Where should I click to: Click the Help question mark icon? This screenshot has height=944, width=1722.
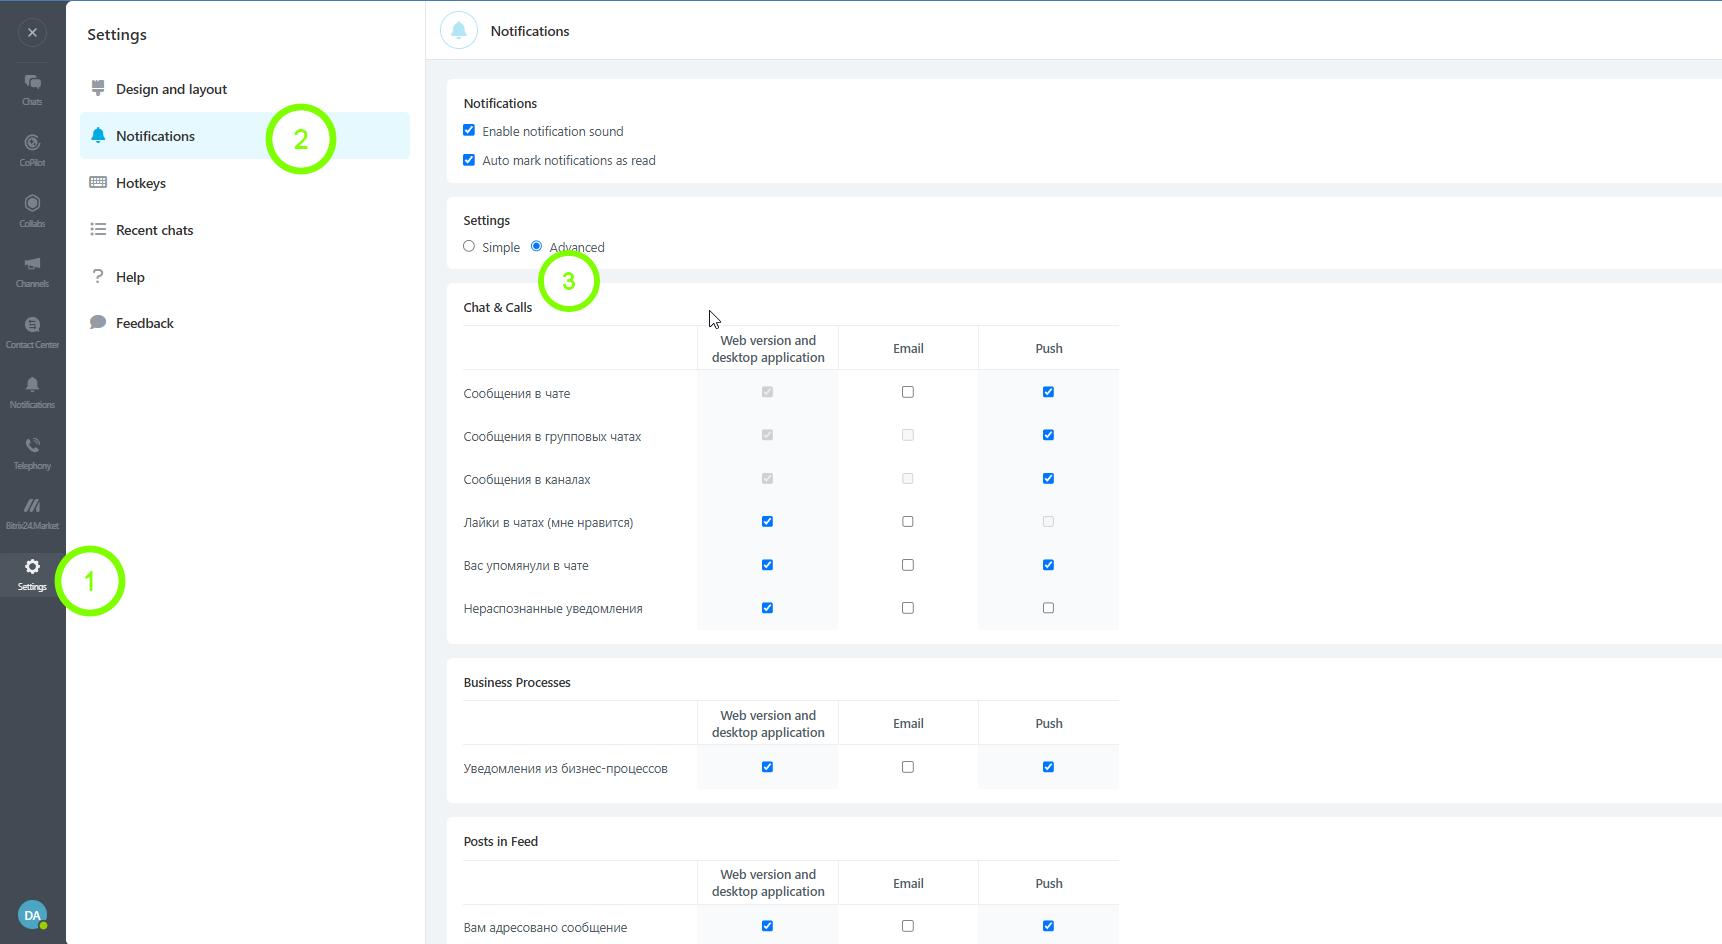(98, 276)
